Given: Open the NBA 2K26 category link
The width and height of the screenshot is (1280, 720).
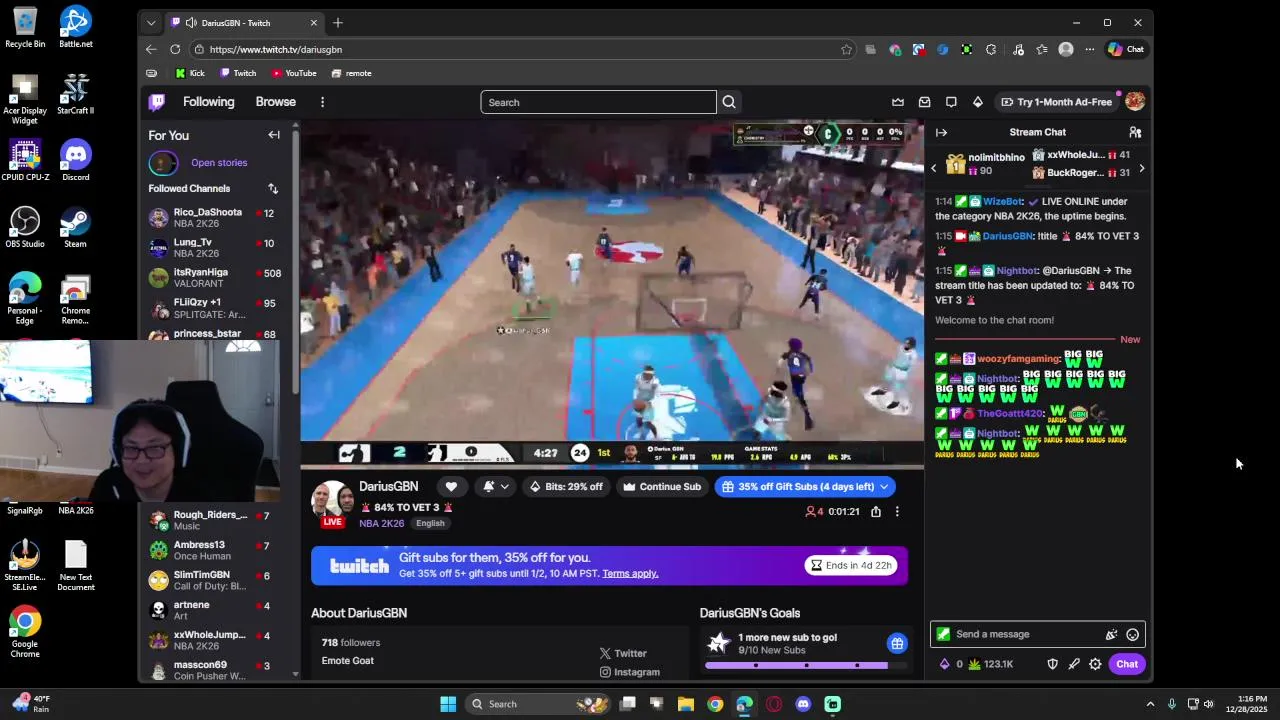Looking at the screenshot, I should click(381, 523).
